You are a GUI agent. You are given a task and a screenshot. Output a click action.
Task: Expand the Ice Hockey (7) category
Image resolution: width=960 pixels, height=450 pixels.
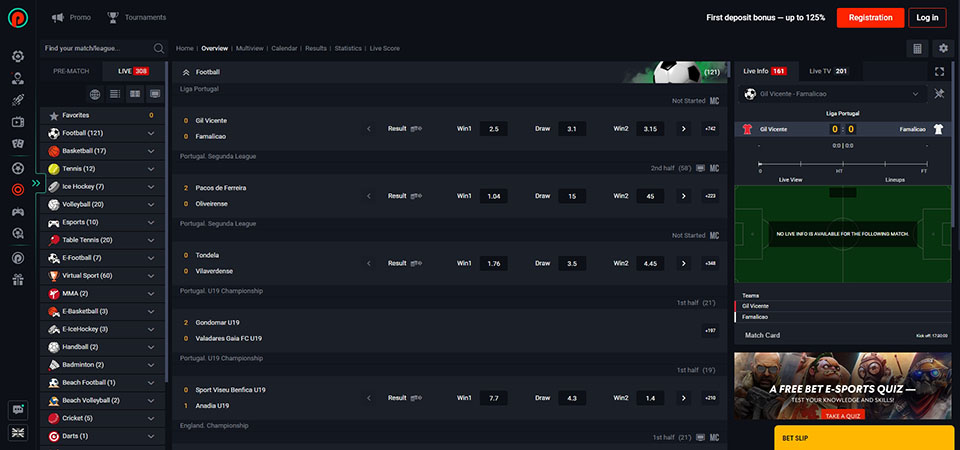[151, 187]
